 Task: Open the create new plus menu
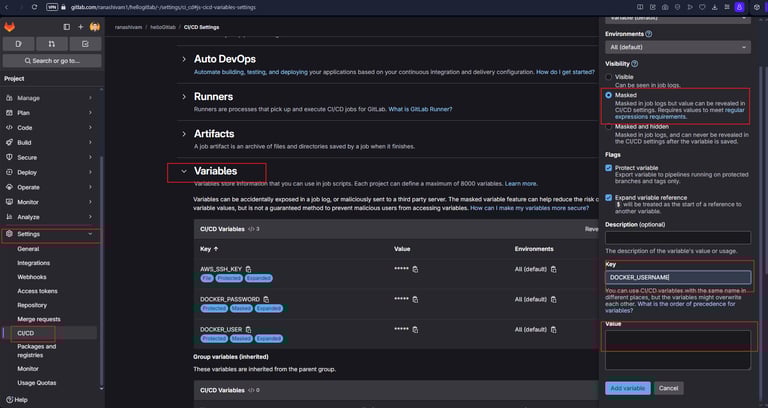[80, 27]
